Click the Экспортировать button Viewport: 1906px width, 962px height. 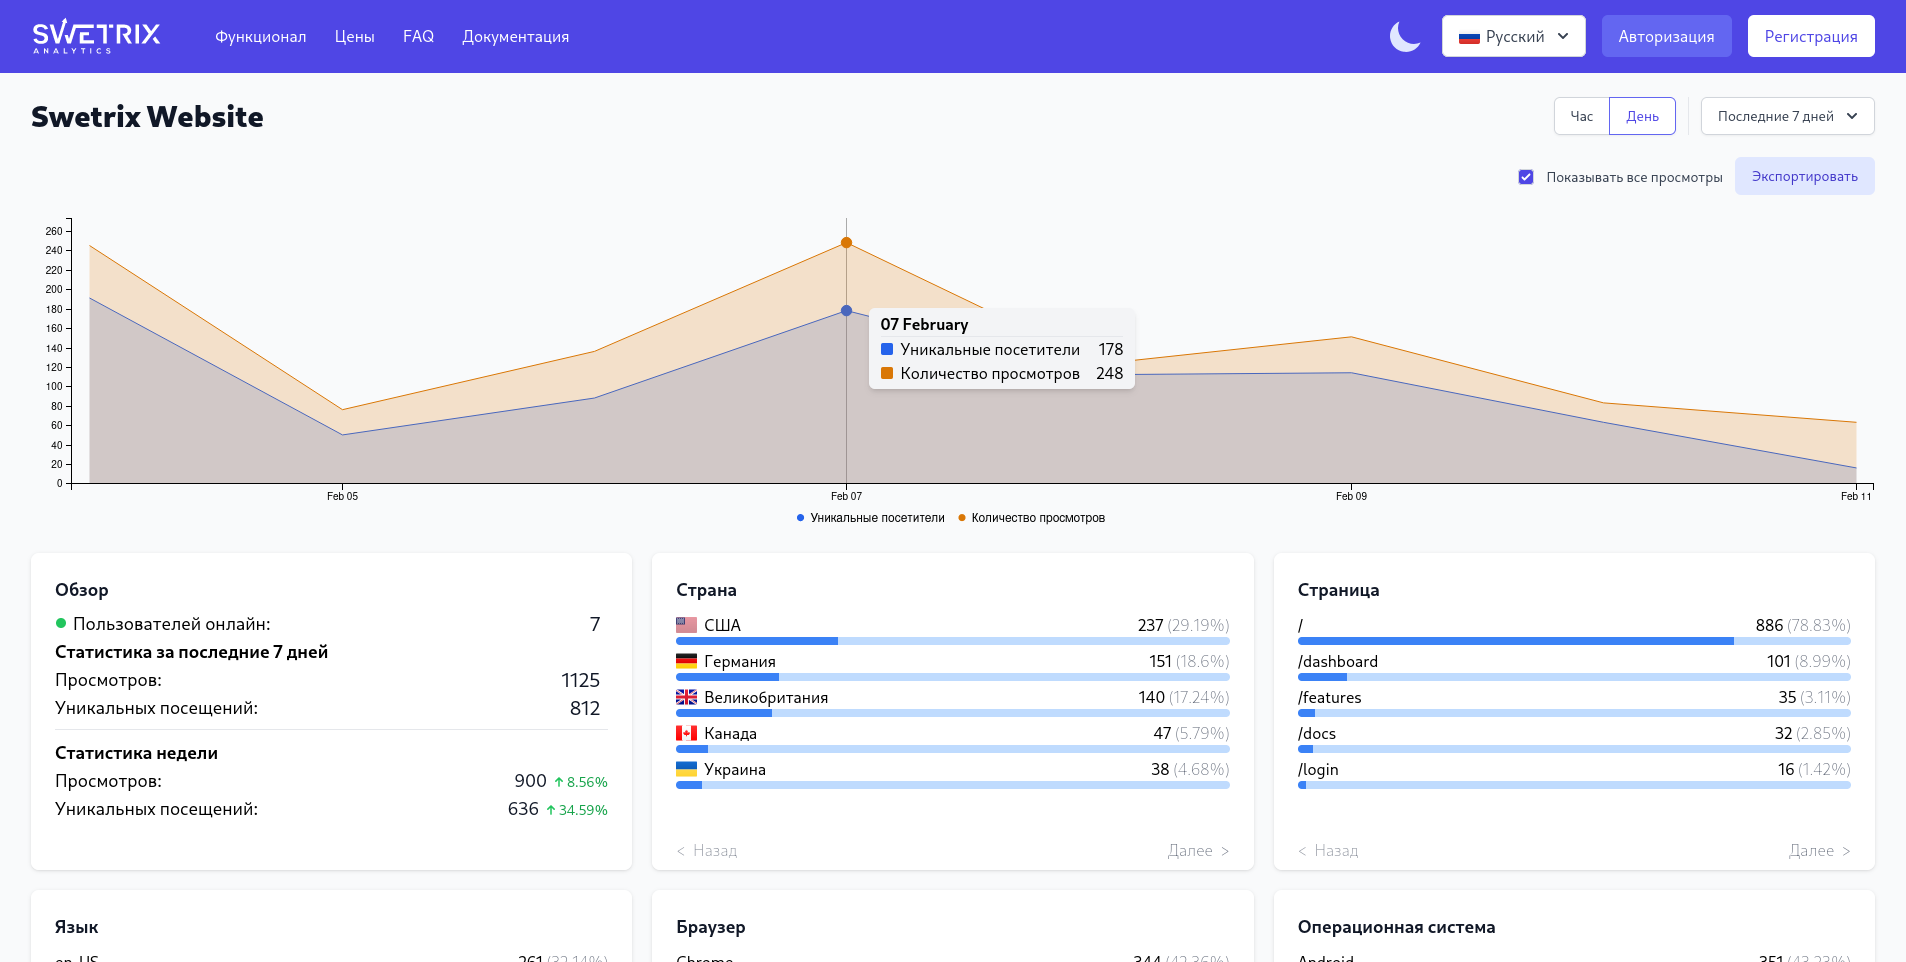pyautogui.click(x=1805, y=176)
